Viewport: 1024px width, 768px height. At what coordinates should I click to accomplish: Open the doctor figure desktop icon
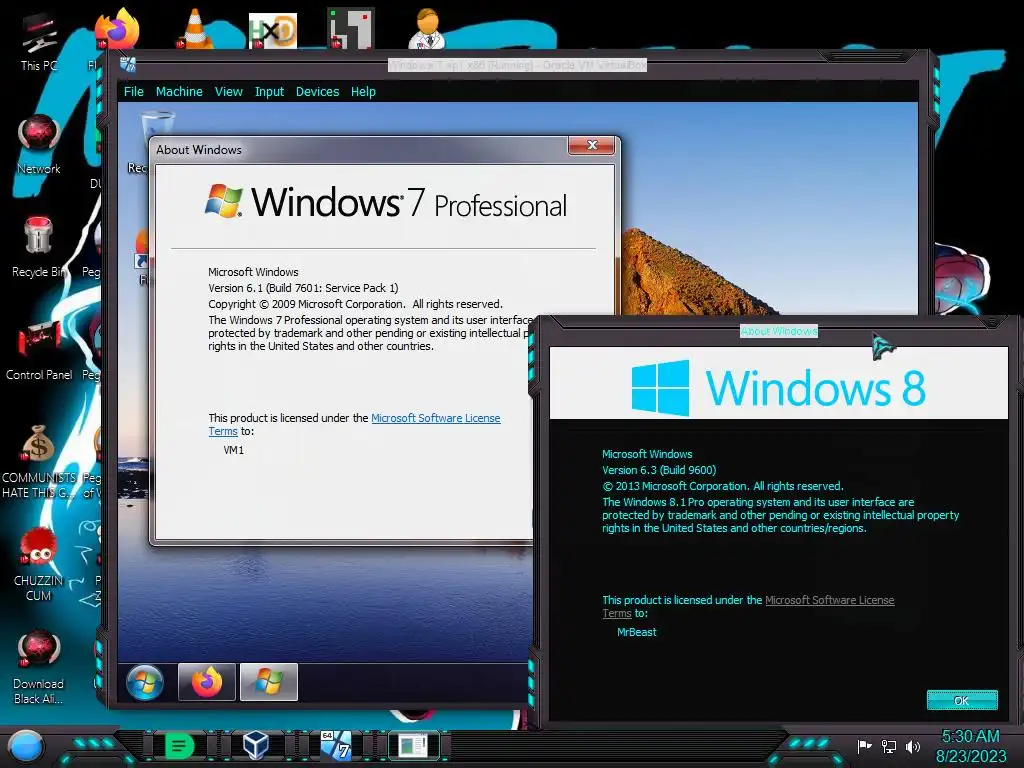click(x=427, y=28)
